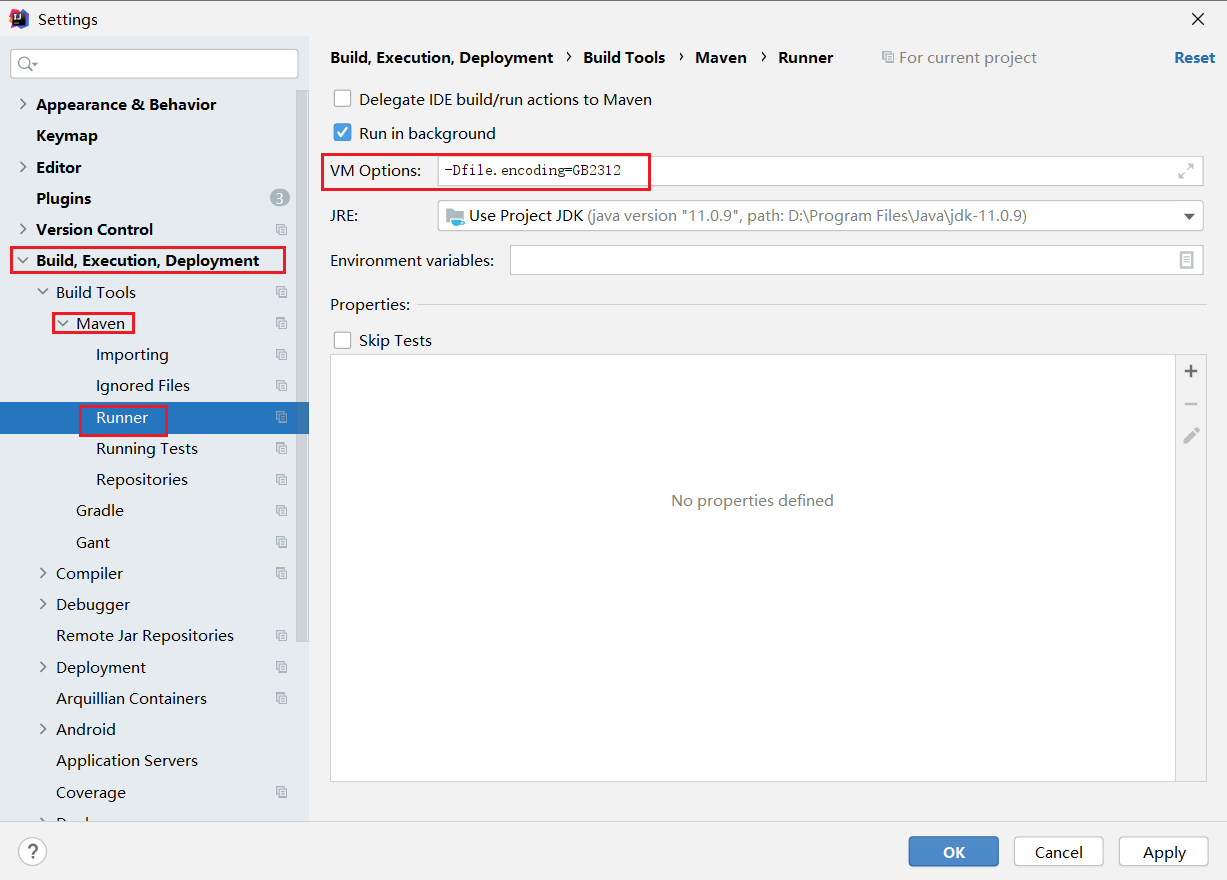This screenshot has height=880, width=1227.
Task: Click the edit property pencil icon
Action: pos(1190,436)
